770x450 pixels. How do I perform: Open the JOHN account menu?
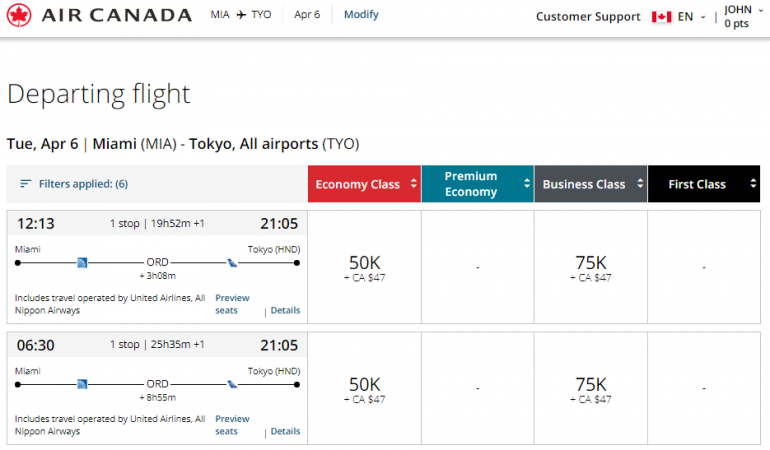tap(740, 16)
